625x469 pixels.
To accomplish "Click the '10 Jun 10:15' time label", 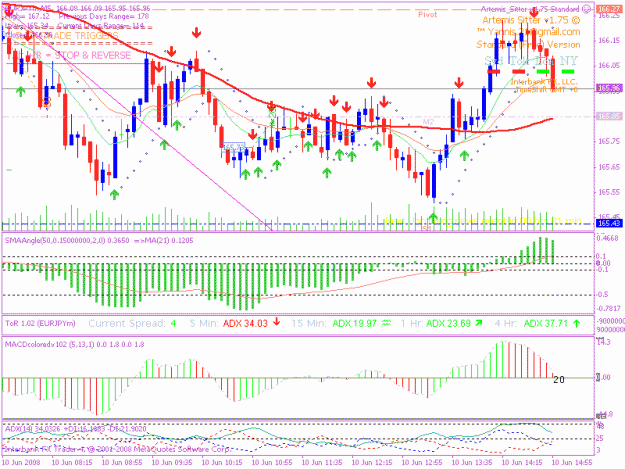I will pos(222,462).
